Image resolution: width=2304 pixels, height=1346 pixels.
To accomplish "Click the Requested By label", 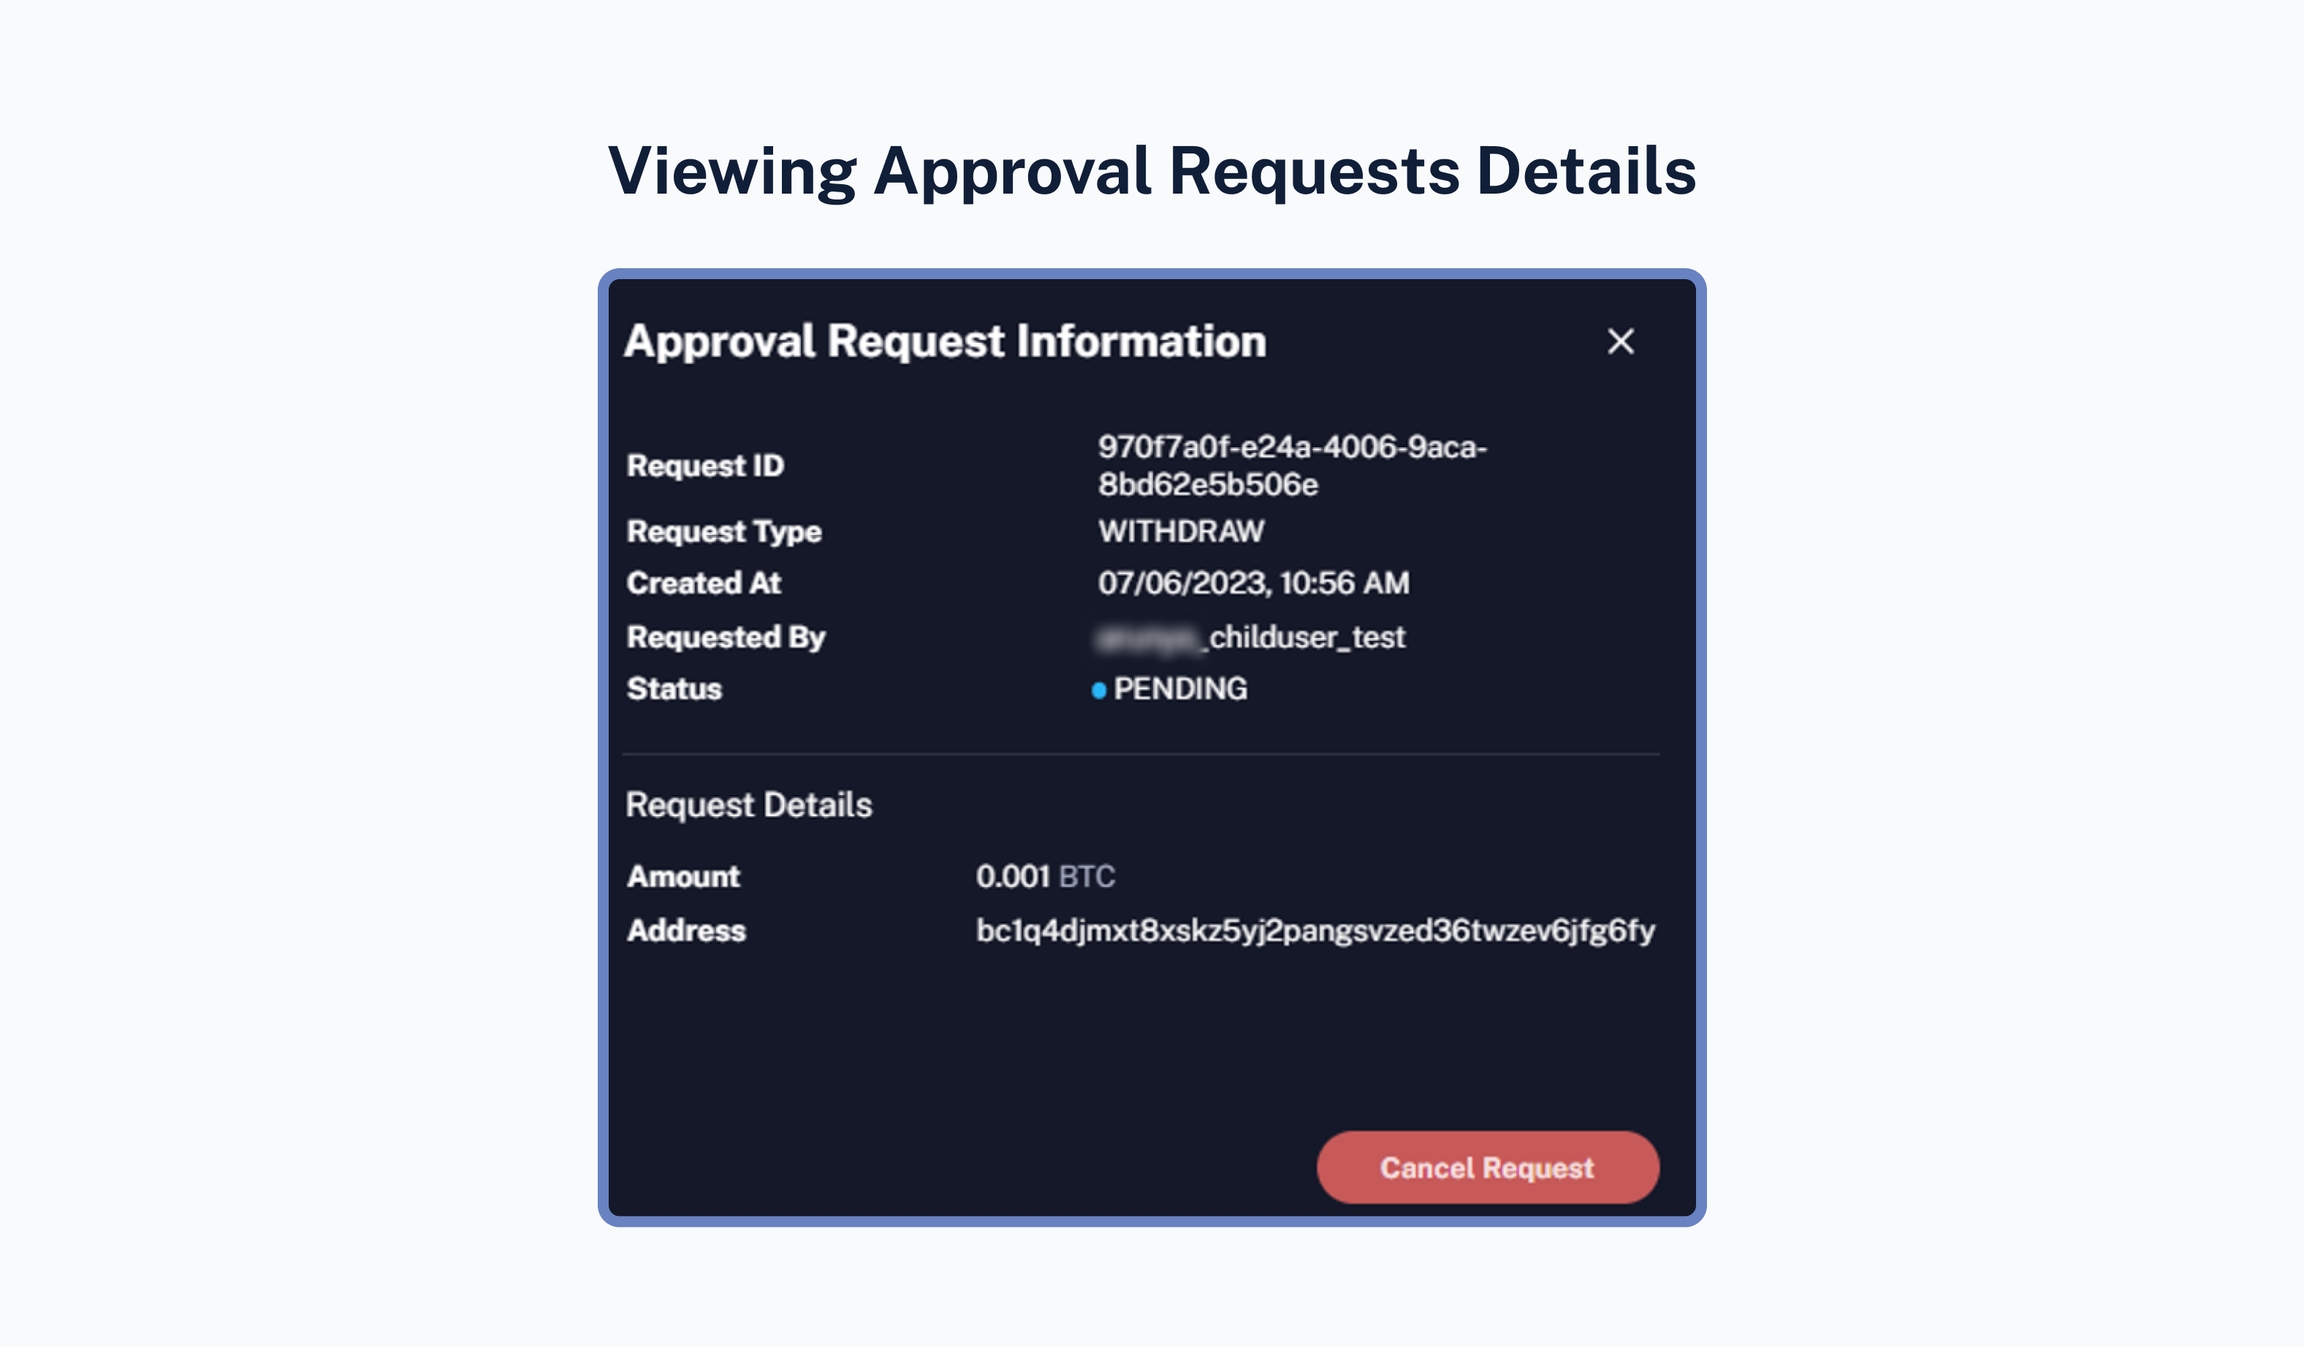I will pyautogui.click(x=726, y=637).
